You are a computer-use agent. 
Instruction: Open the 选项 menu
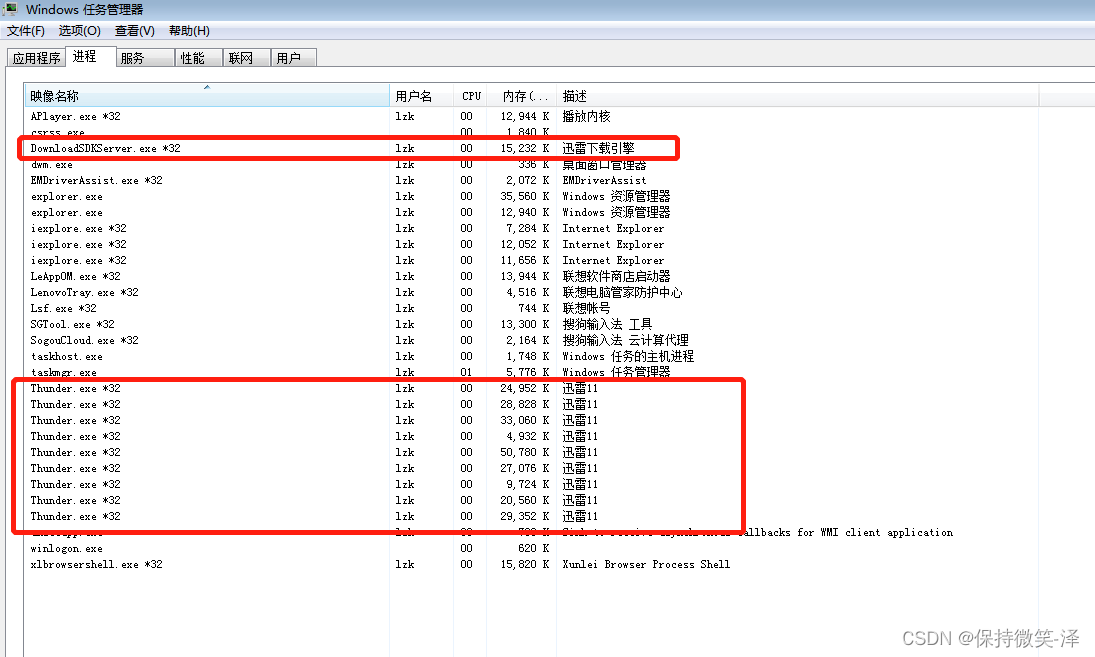[x=80, y=30]
